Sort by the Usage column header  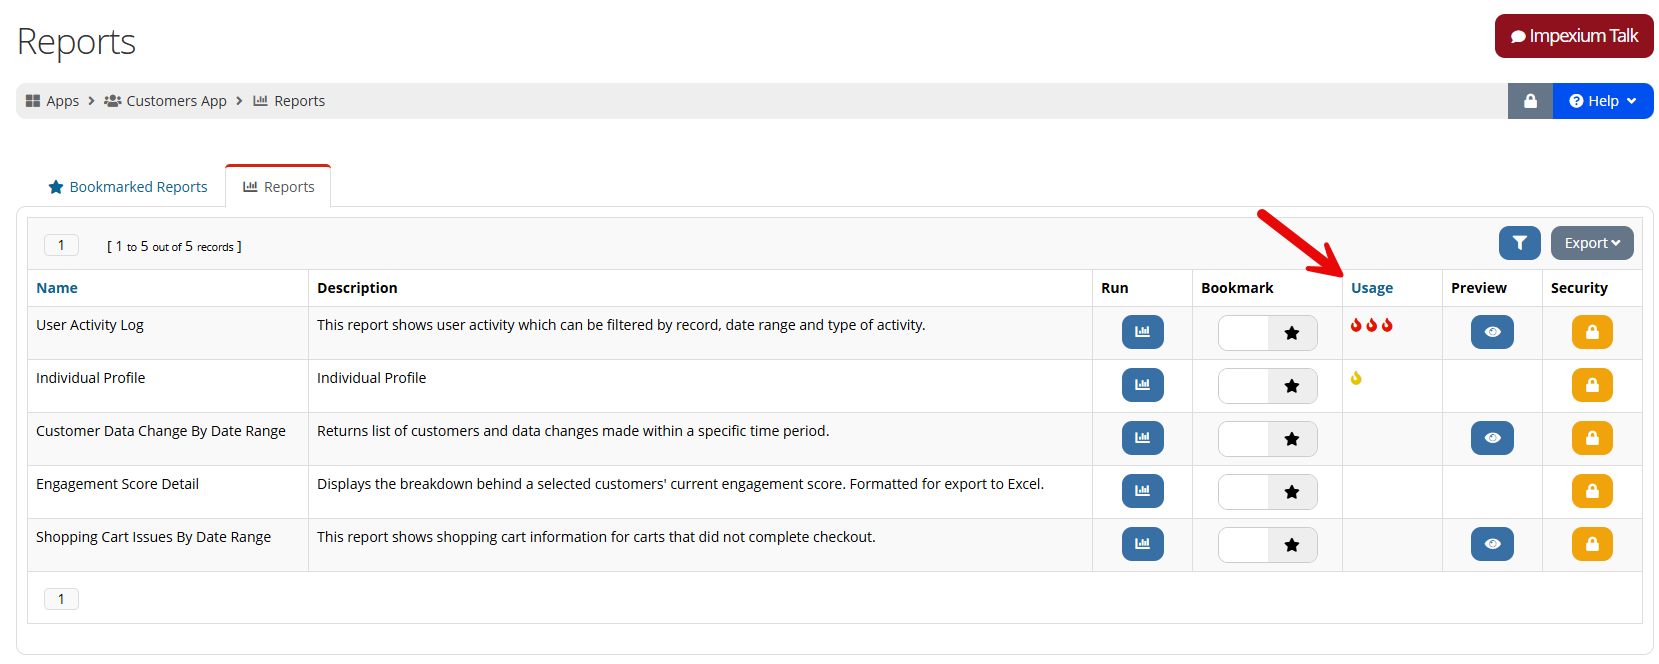1372,288
